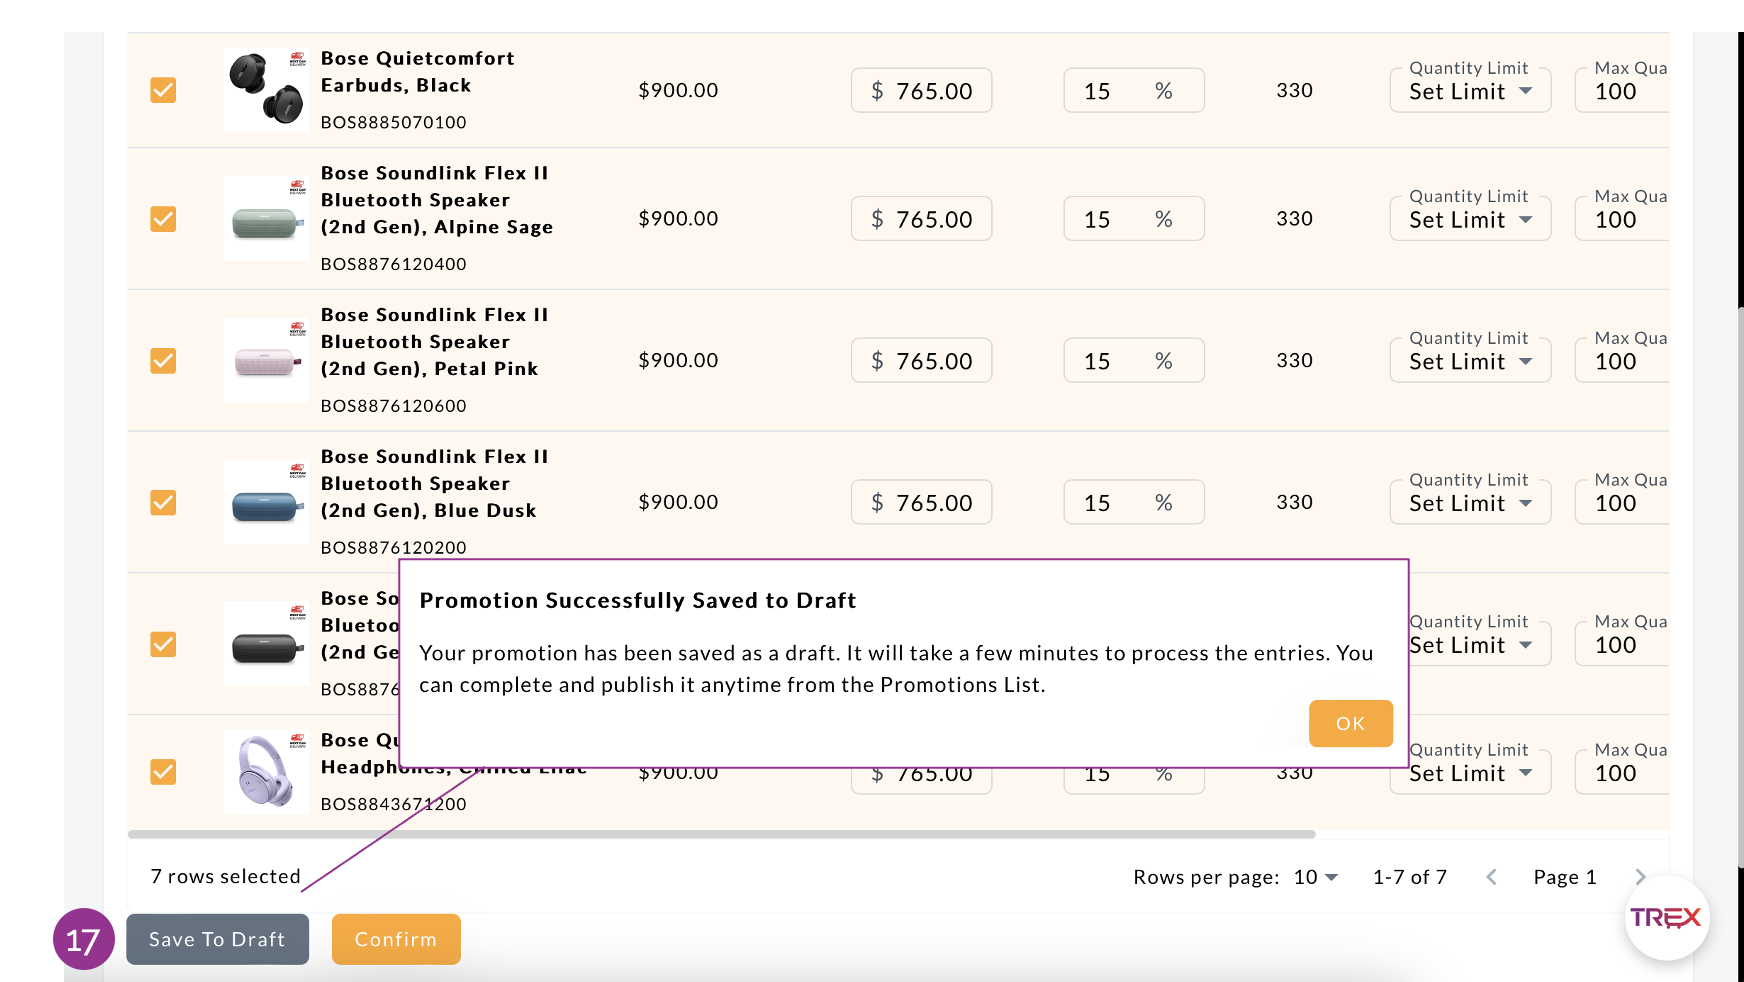Click the Blue Dusk speaker thumbnail

(x=266, y=503)
